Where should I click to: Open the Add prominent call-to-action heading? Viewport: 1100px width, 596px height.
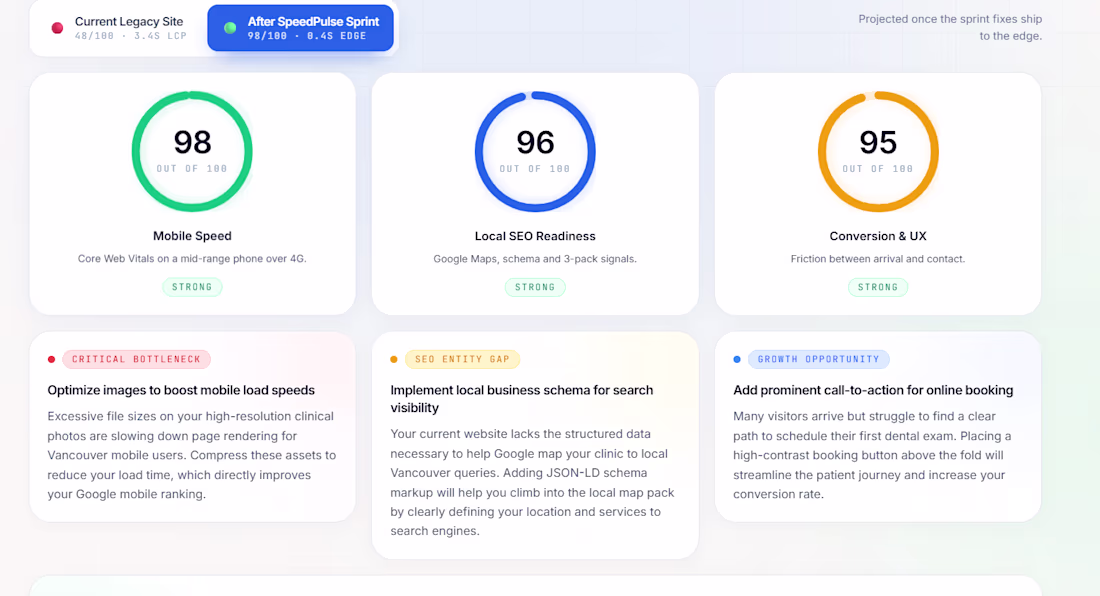point(873,391)
